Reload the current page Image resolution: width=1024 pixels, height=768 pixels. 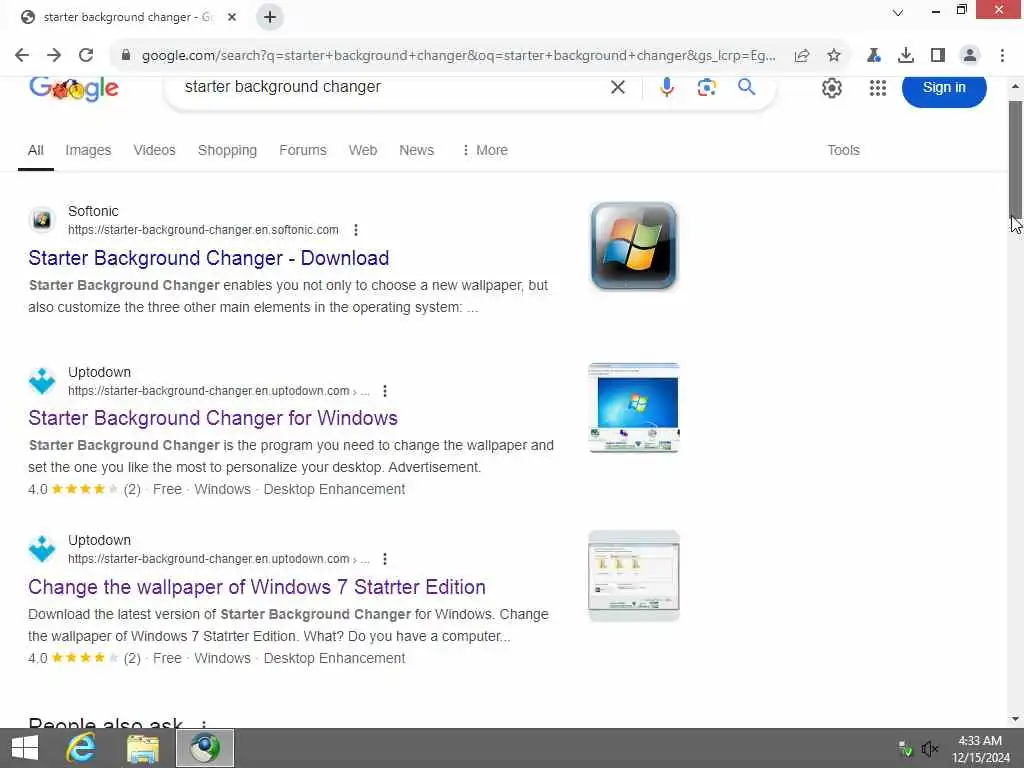coord(86,56)
